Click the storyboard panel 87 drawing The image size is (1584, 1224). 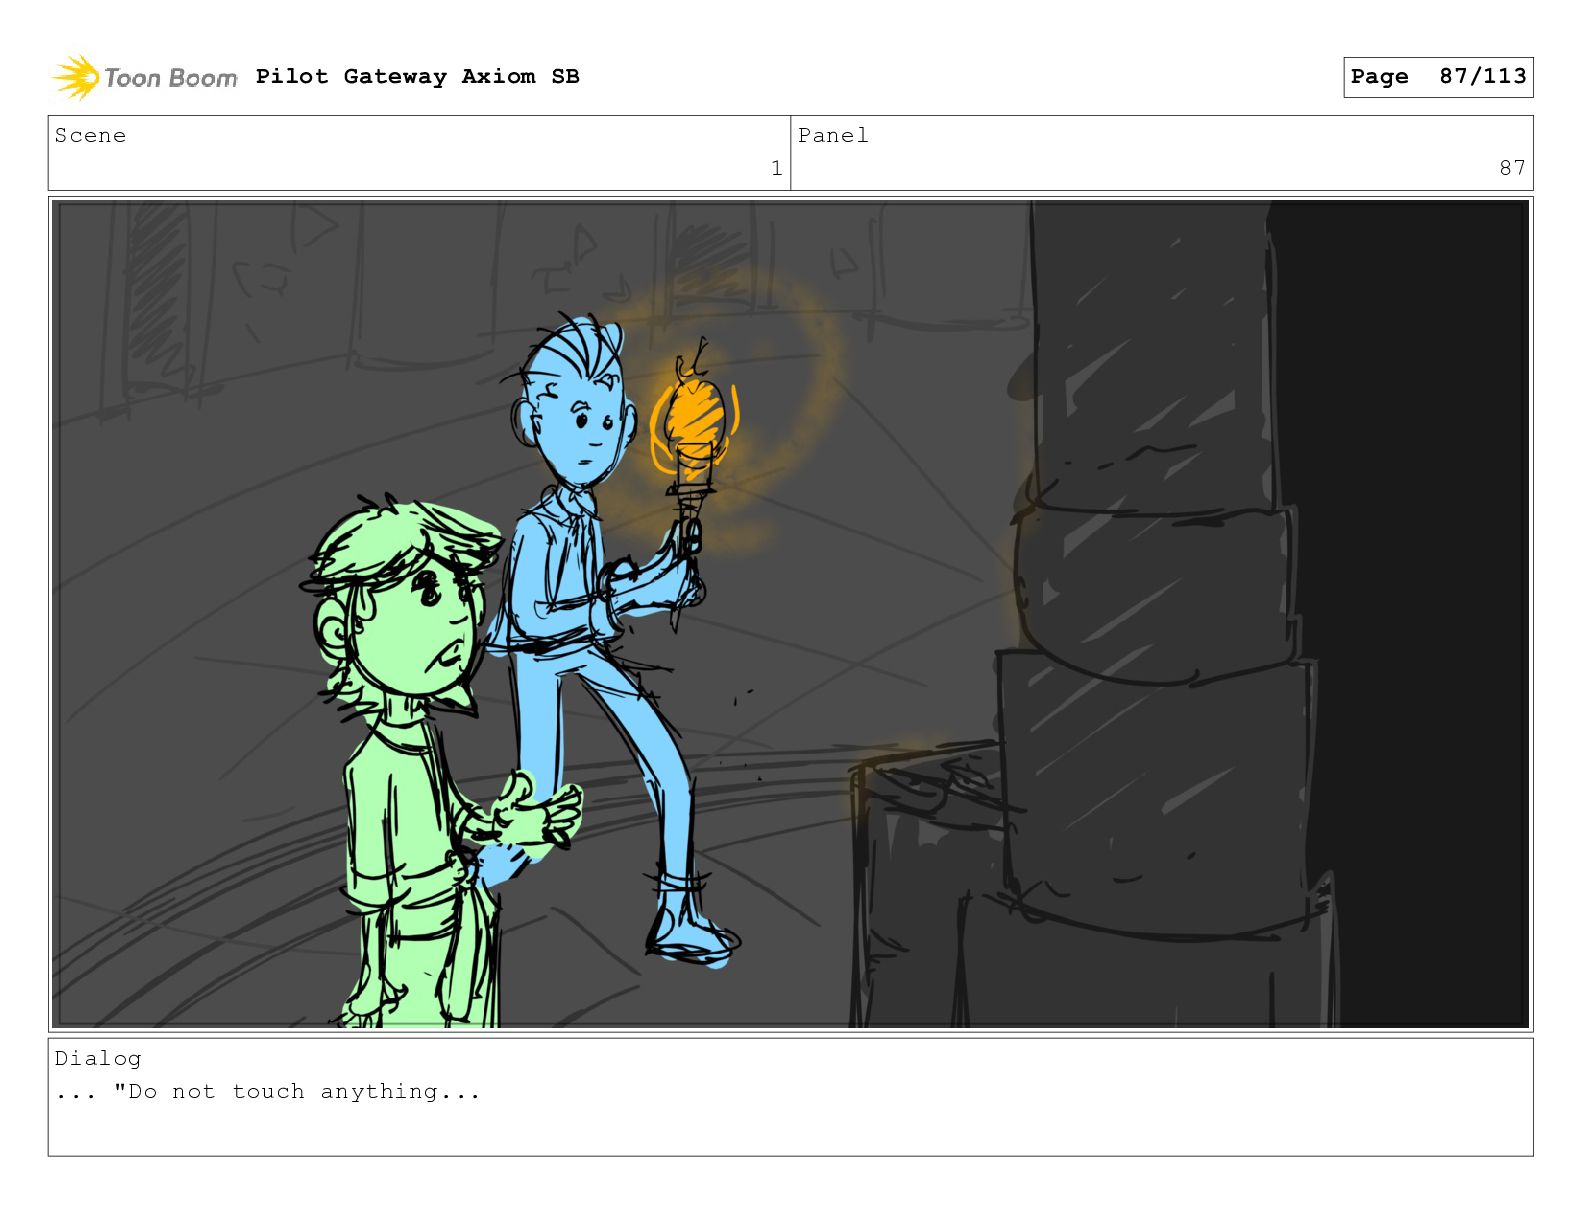tap(791, 614)
